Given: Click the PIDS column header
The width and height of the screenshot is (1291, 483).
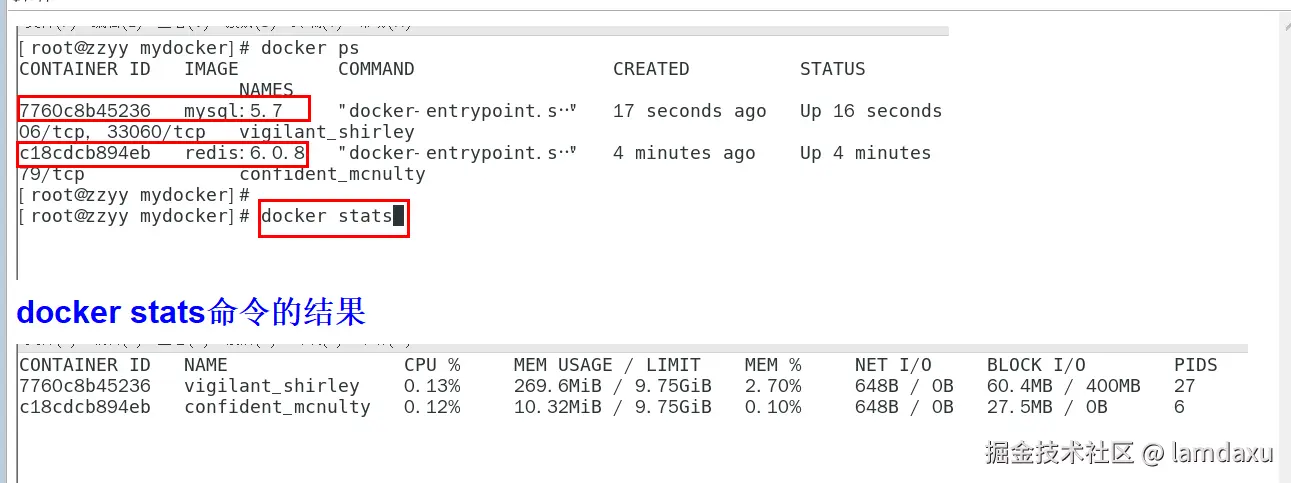Looking at the screenshot, I should click(x=1196, y=365).
